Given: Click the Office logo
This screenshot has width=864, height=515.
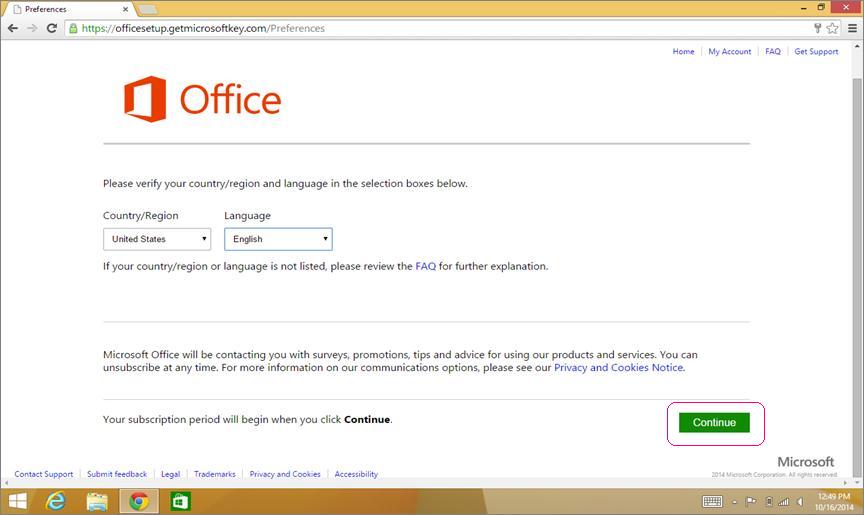Looking at the screenshot, I should pyautogui.click(x=202, y=99).
